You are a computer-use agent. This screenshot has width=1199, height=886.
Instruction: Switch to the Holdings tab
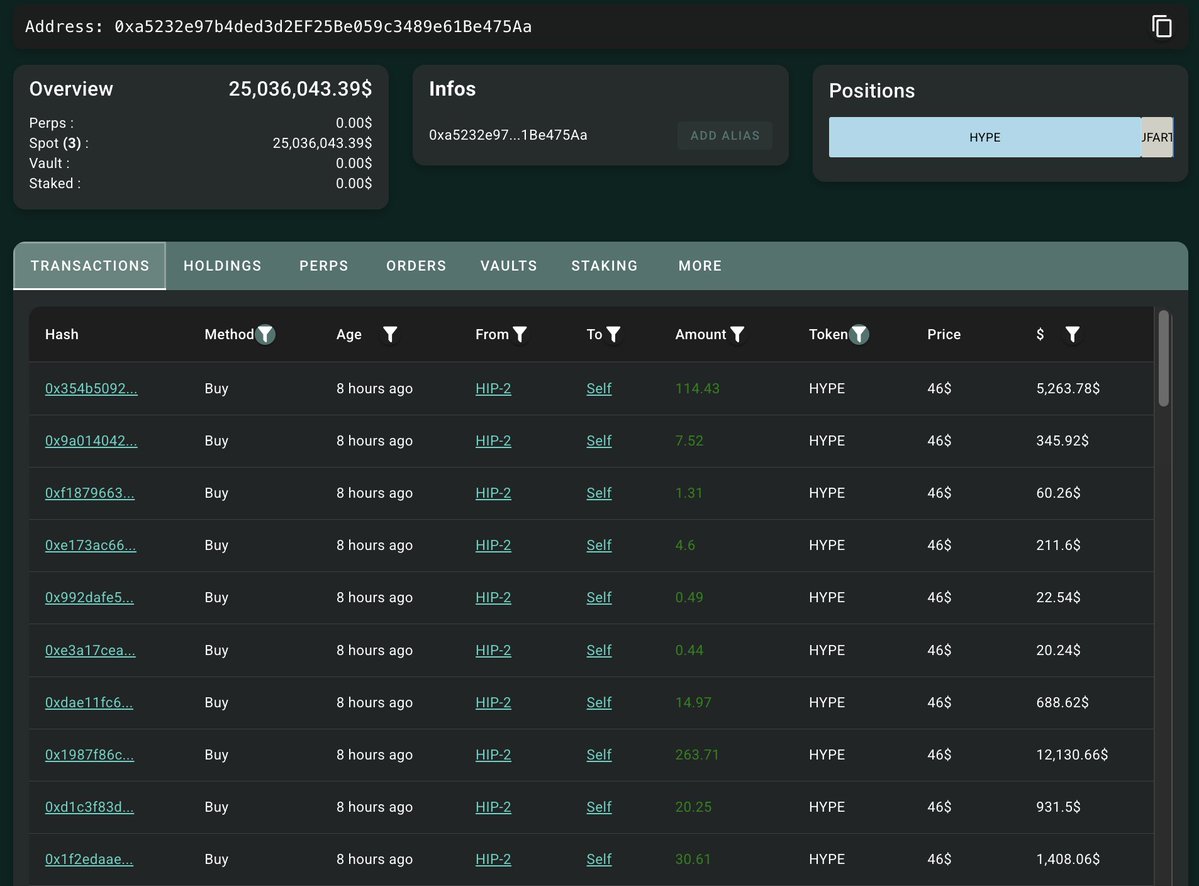pyautogui.click(x=223, y=266)
